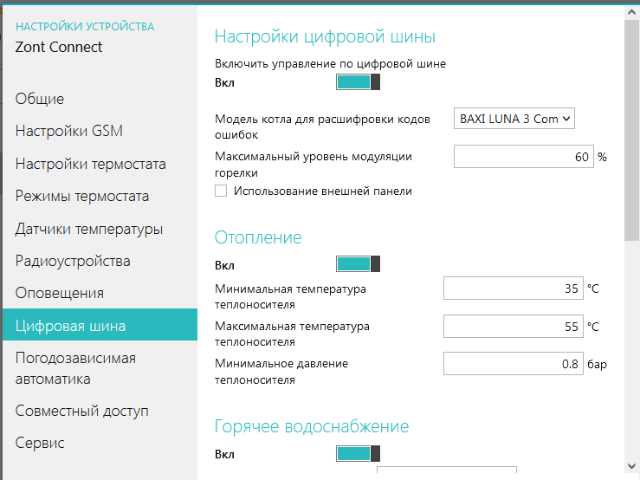Open Датчики температуры section

88,229
